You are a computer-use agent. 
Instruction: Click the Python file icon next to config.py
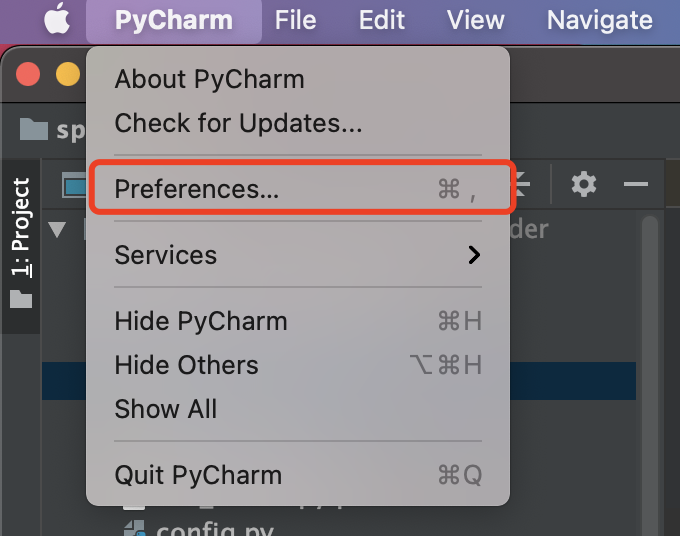tap(134, 529)
